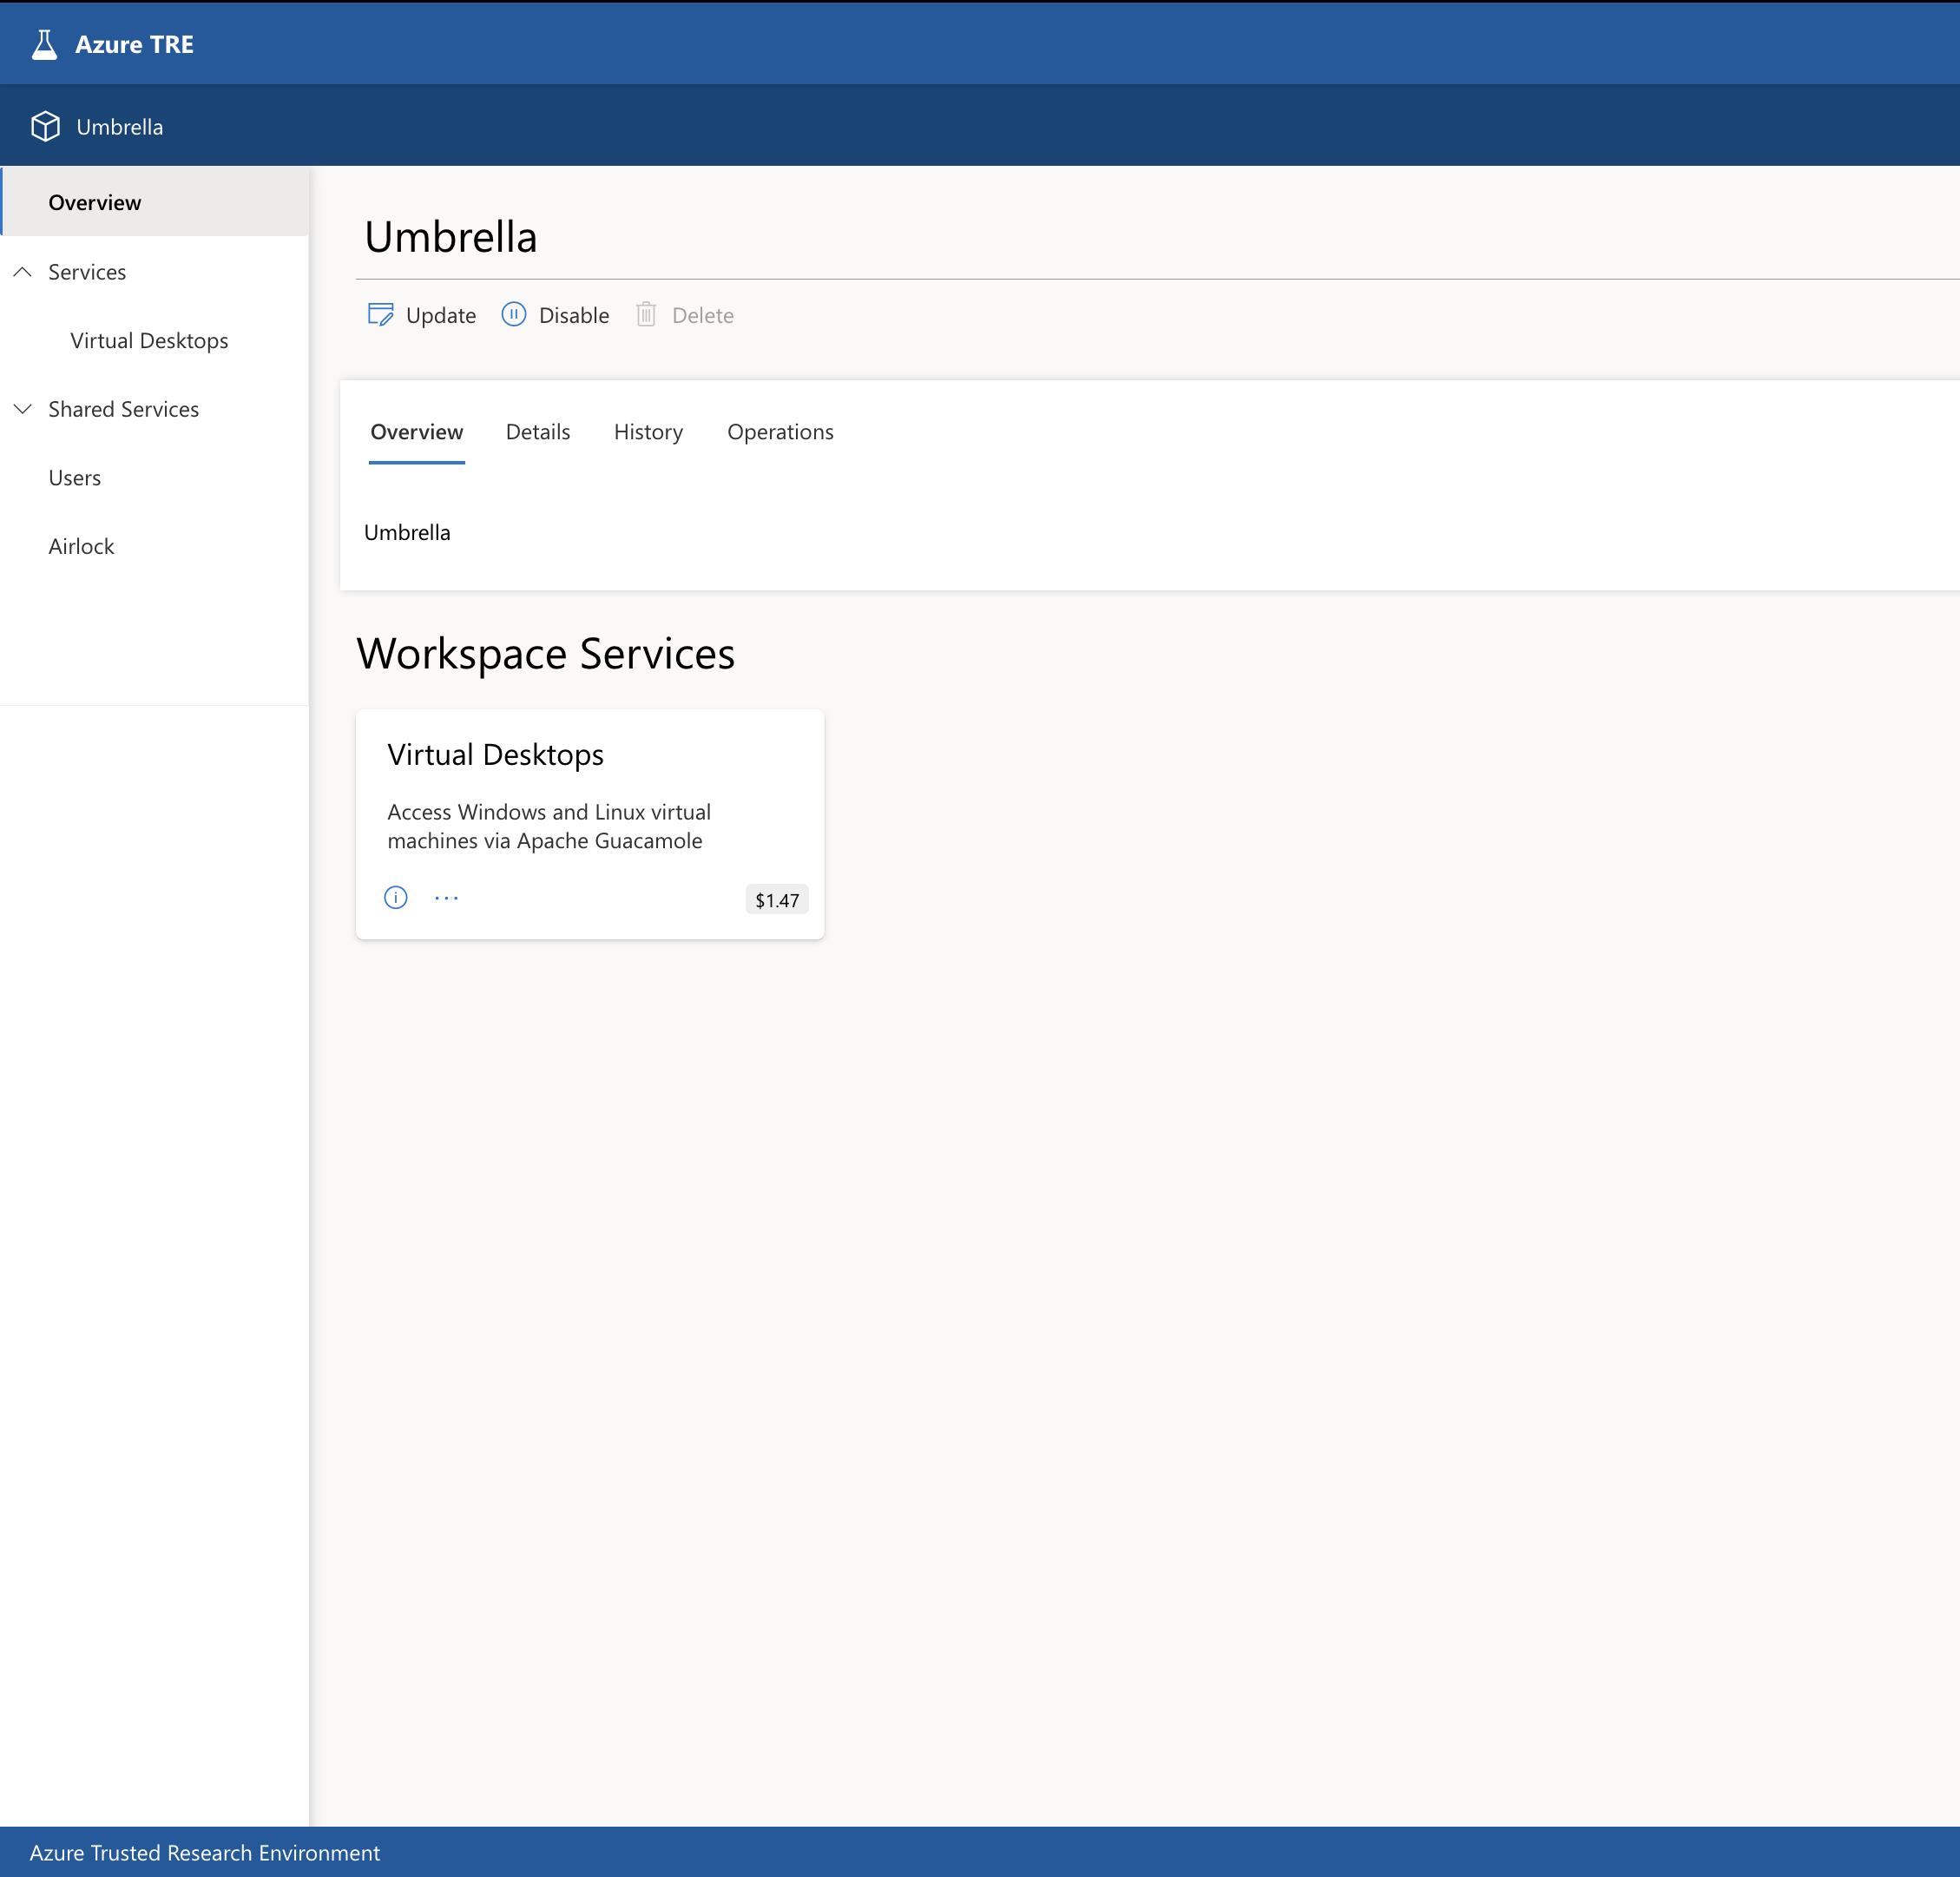The height and width of the screenshot is (1877, 1960).
Task: Select Overview in the left navigation
Action: coord(95,203)
